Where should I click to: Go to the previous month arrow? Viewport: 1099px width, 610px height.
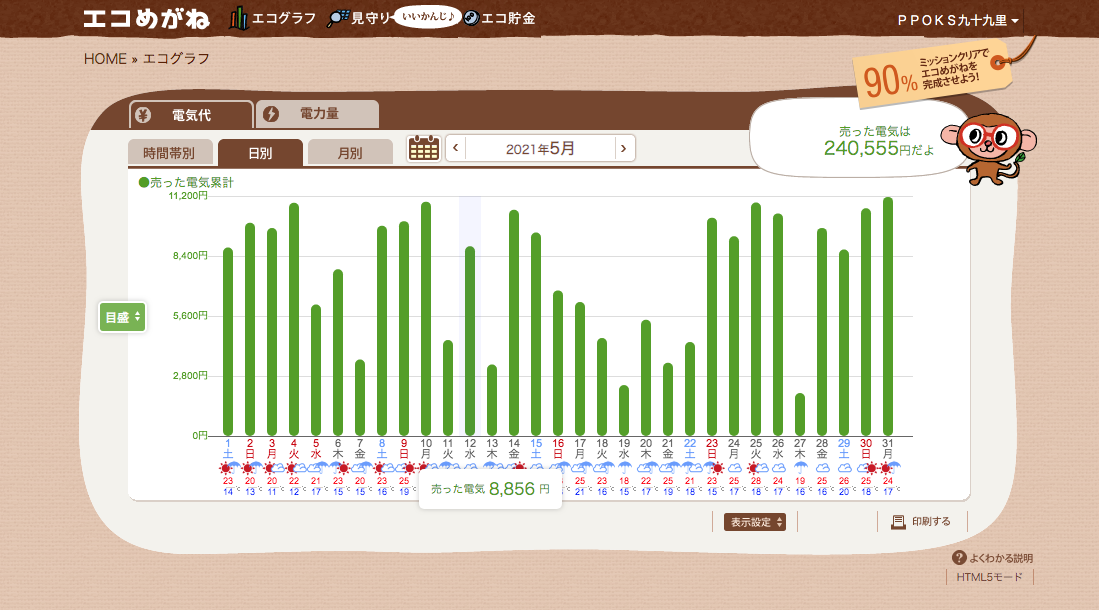point(456,148)
